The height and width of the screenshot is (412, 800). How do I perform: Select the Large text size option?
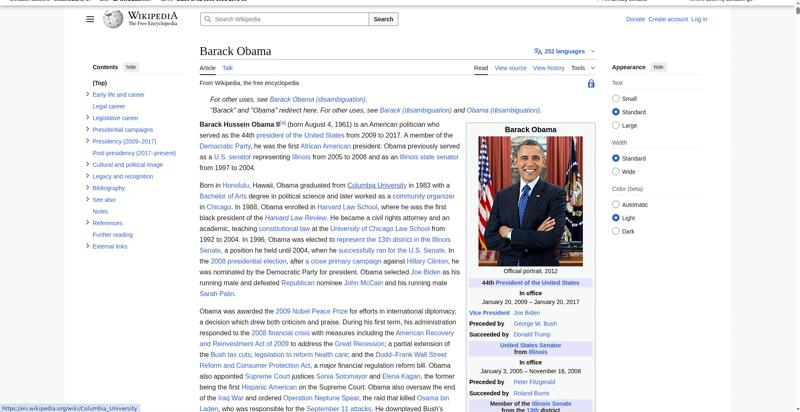[x=616, y=125]
